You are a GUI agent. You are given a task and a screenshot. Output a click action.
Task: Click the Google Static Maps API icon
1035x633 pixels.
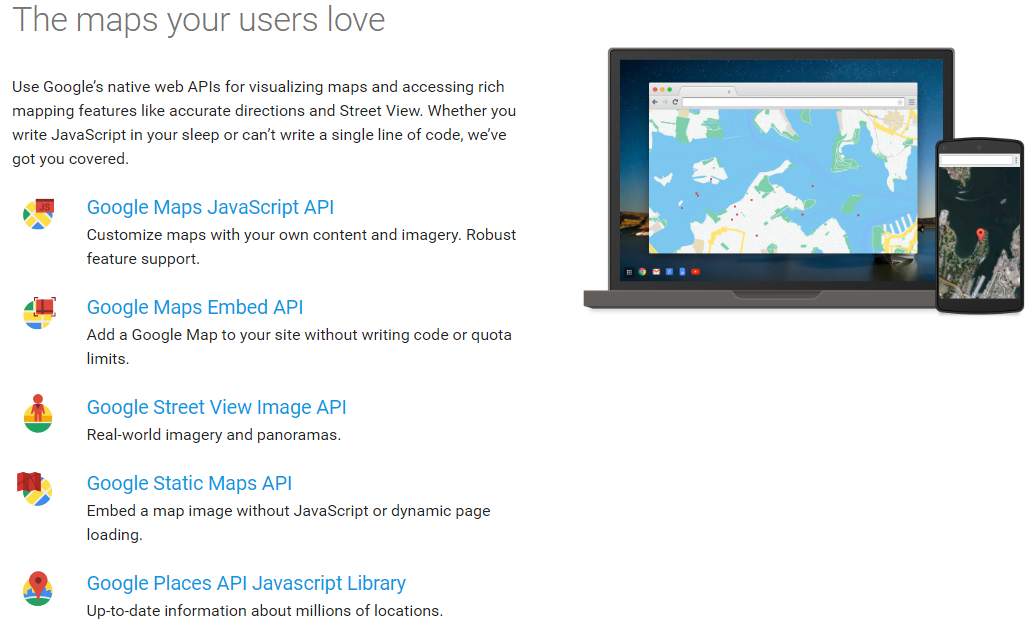(34, 489)
